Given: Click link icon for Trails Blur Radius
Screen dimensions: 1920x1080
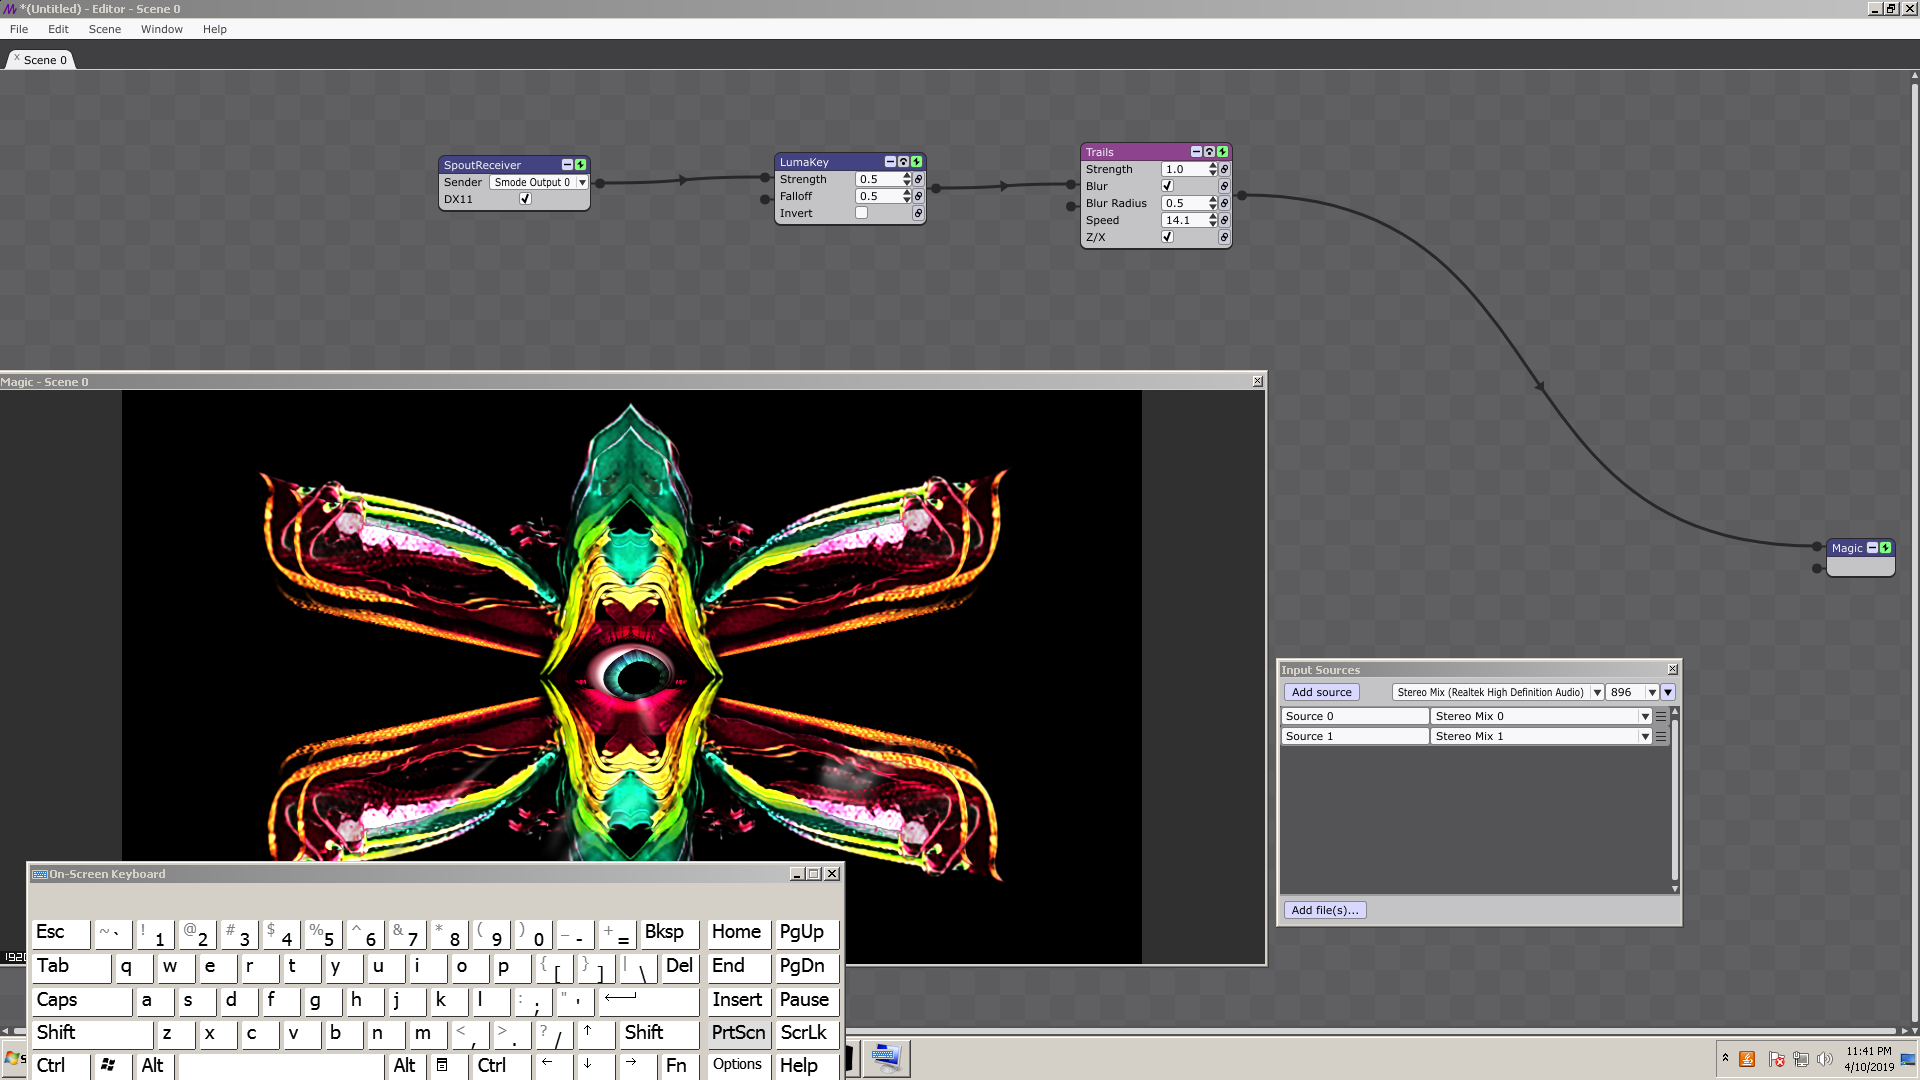Looking at the screenshot, I should point(1224,204).
